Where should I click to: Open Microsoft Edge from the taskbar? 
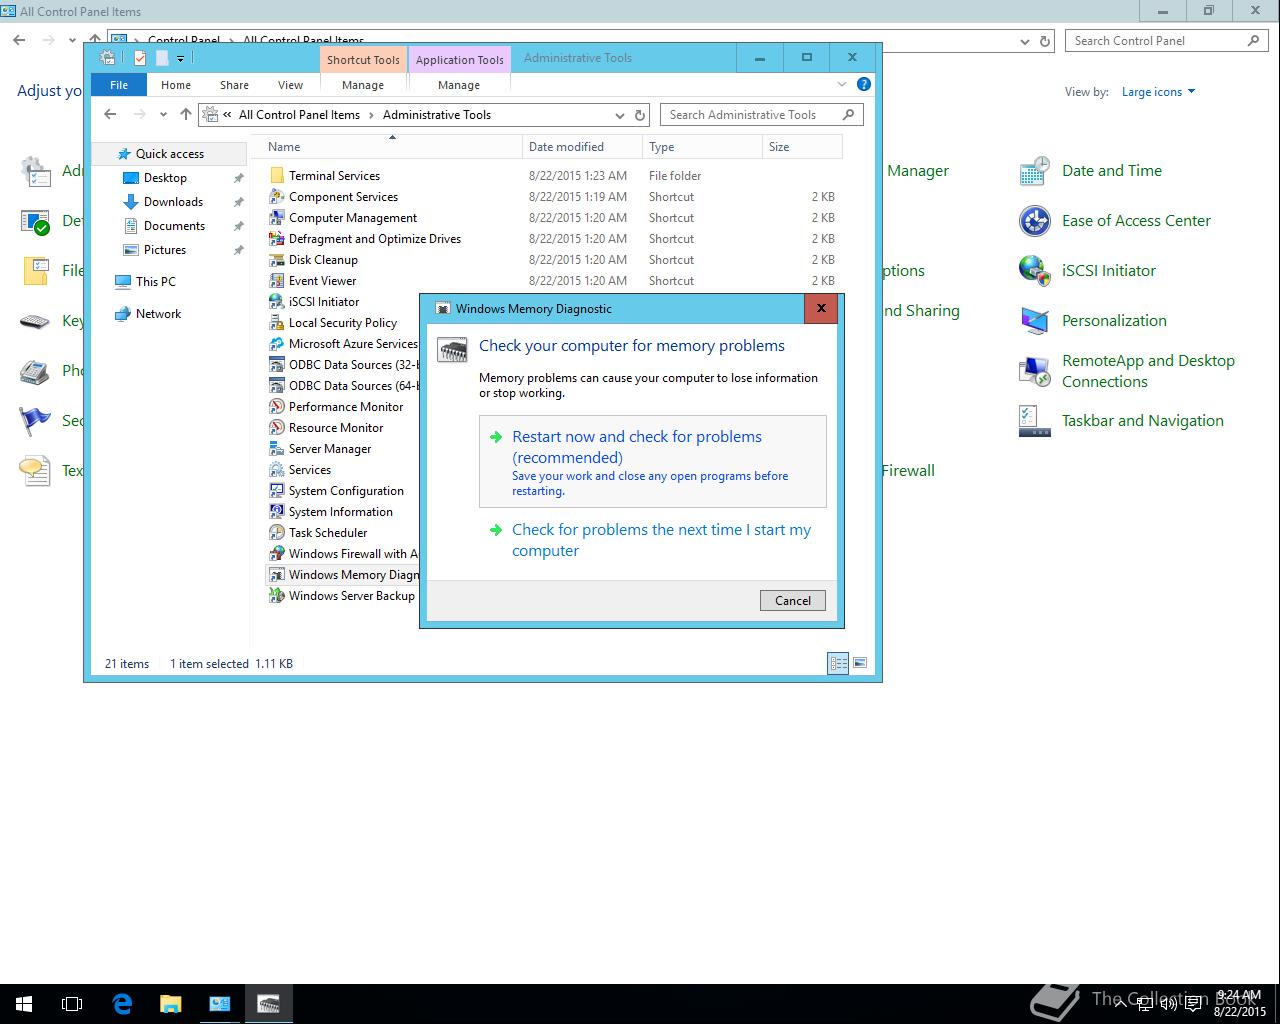[x=122, y=1004]
